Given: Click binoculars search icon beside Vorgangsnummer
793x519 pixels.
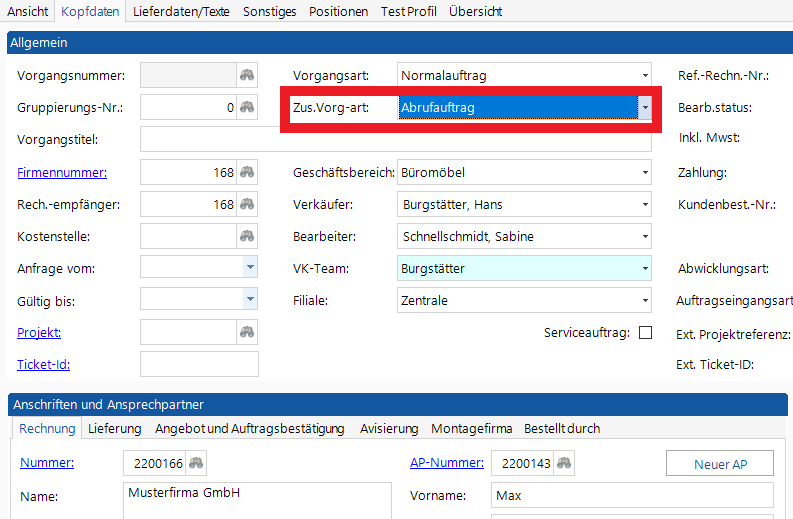Looking at the screenshot, I should (247, 75).
